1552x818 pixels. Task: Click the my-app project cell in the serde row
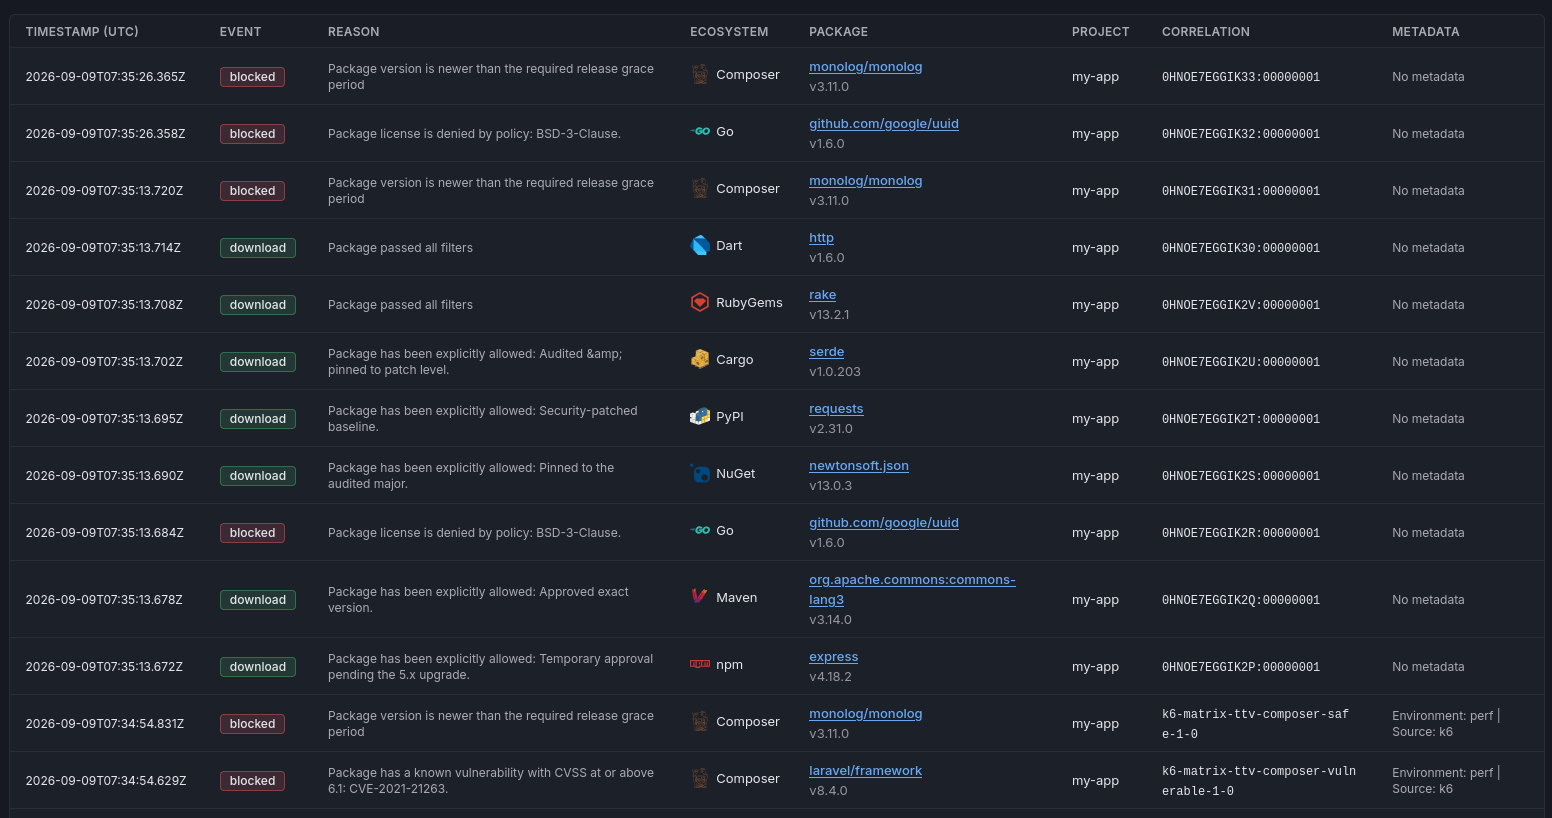click(x=1095, y=362)
